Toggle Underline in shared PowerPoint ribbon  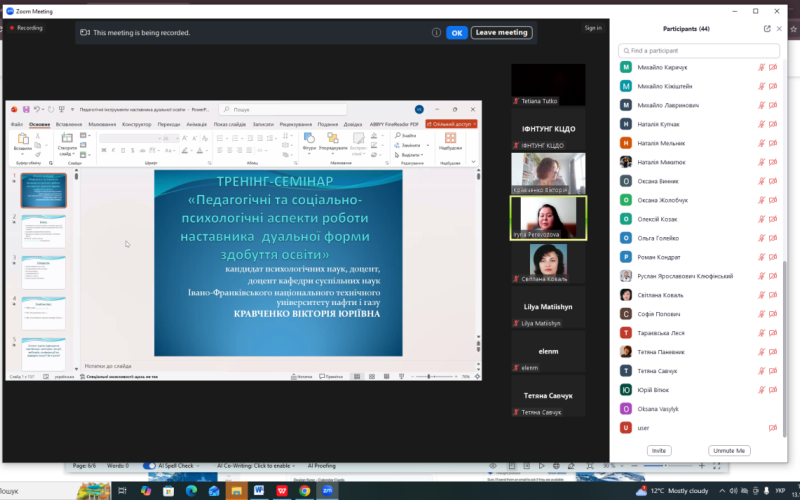click(x=122, y=151)
